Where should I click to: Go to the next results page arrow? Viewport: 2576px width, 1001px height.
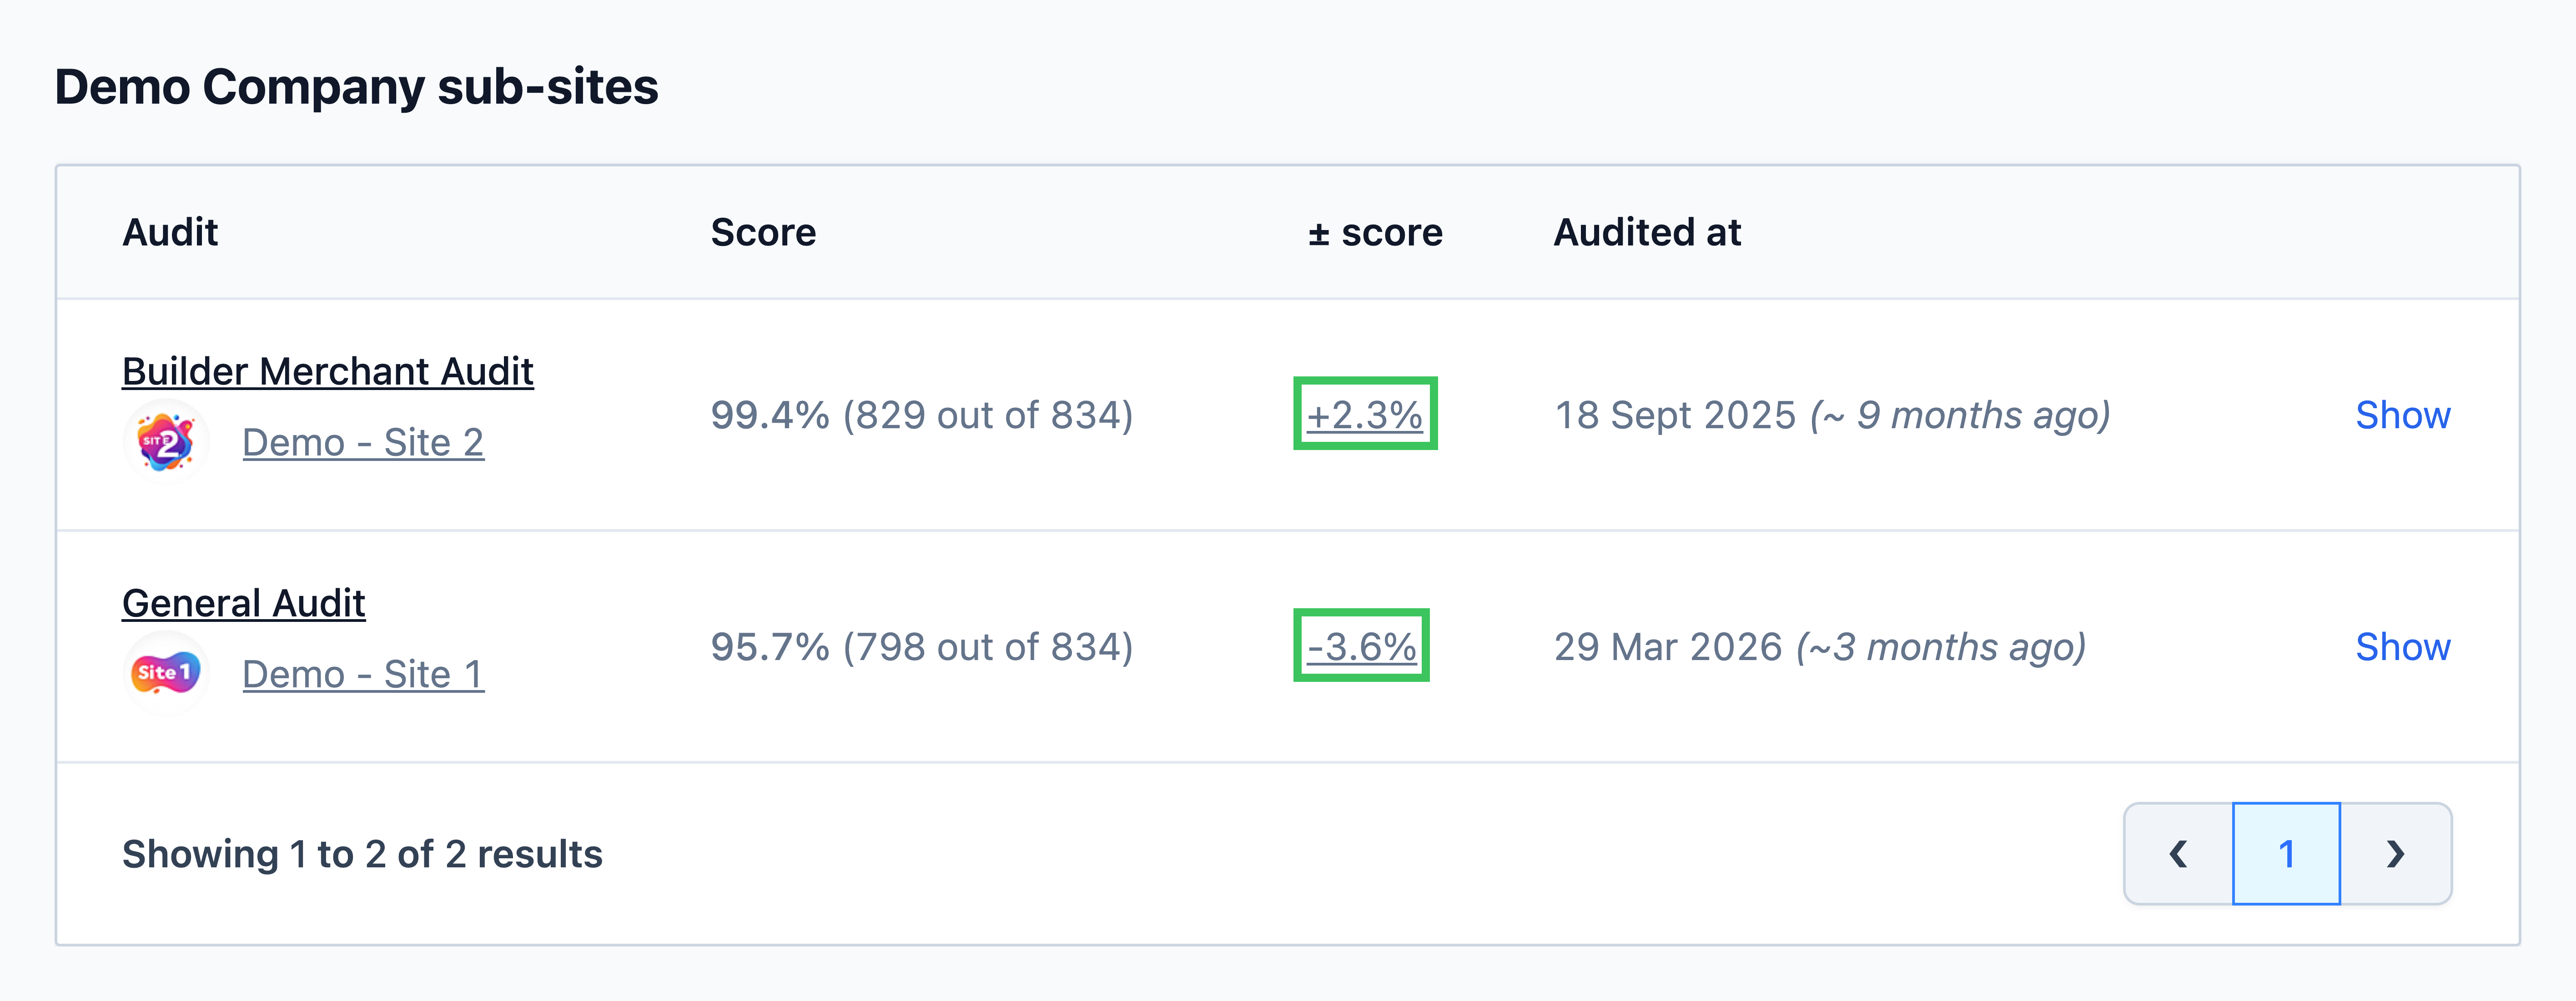click(x=2395, y=854)
